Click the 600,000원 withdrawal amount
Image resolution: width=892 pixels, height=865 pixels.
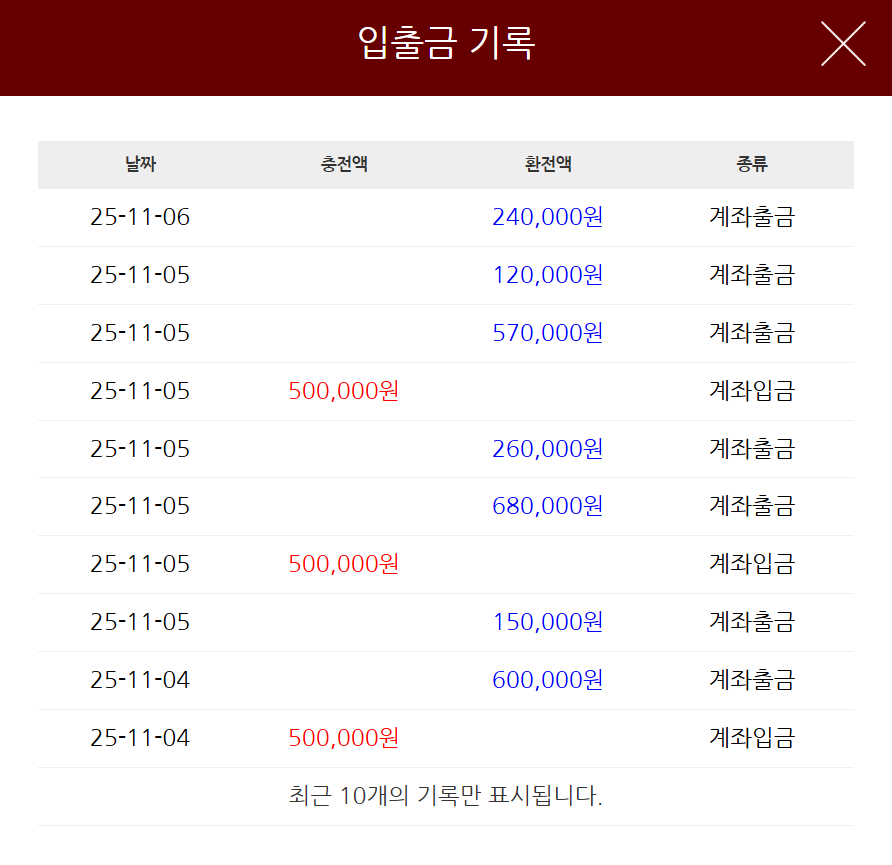pos(548,680)
